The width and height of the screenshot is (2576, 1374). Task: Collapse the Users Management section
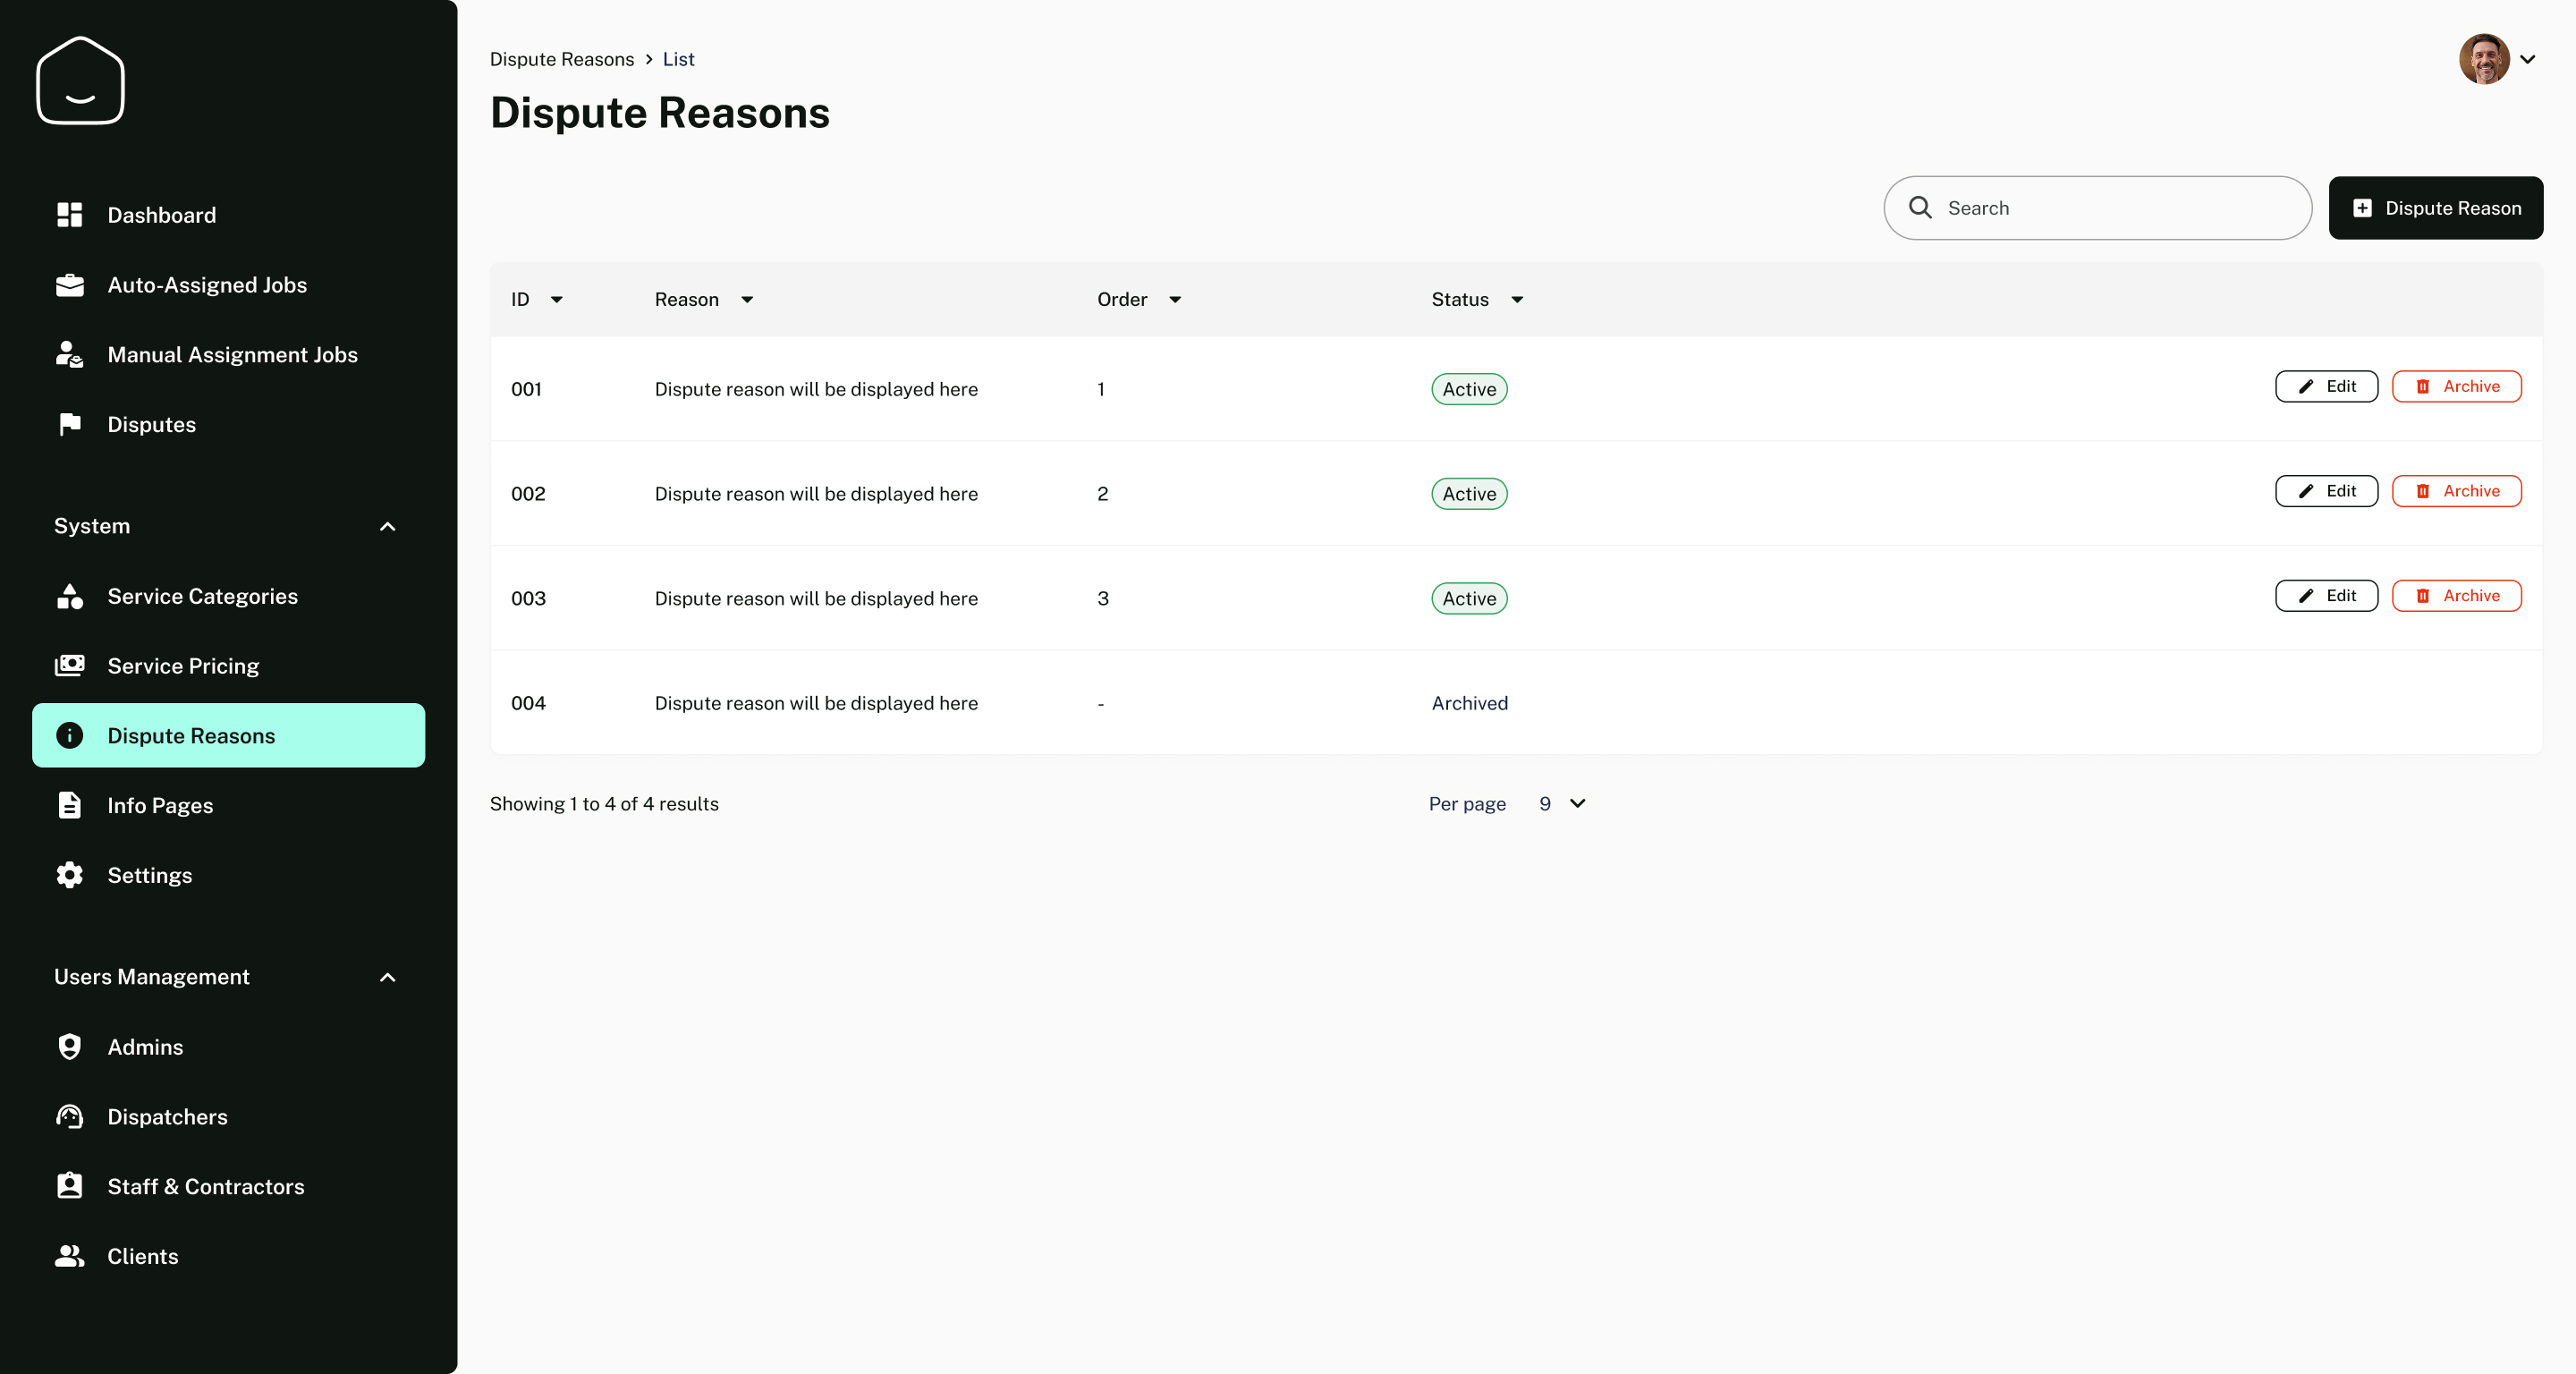click(x=388, y=977)
